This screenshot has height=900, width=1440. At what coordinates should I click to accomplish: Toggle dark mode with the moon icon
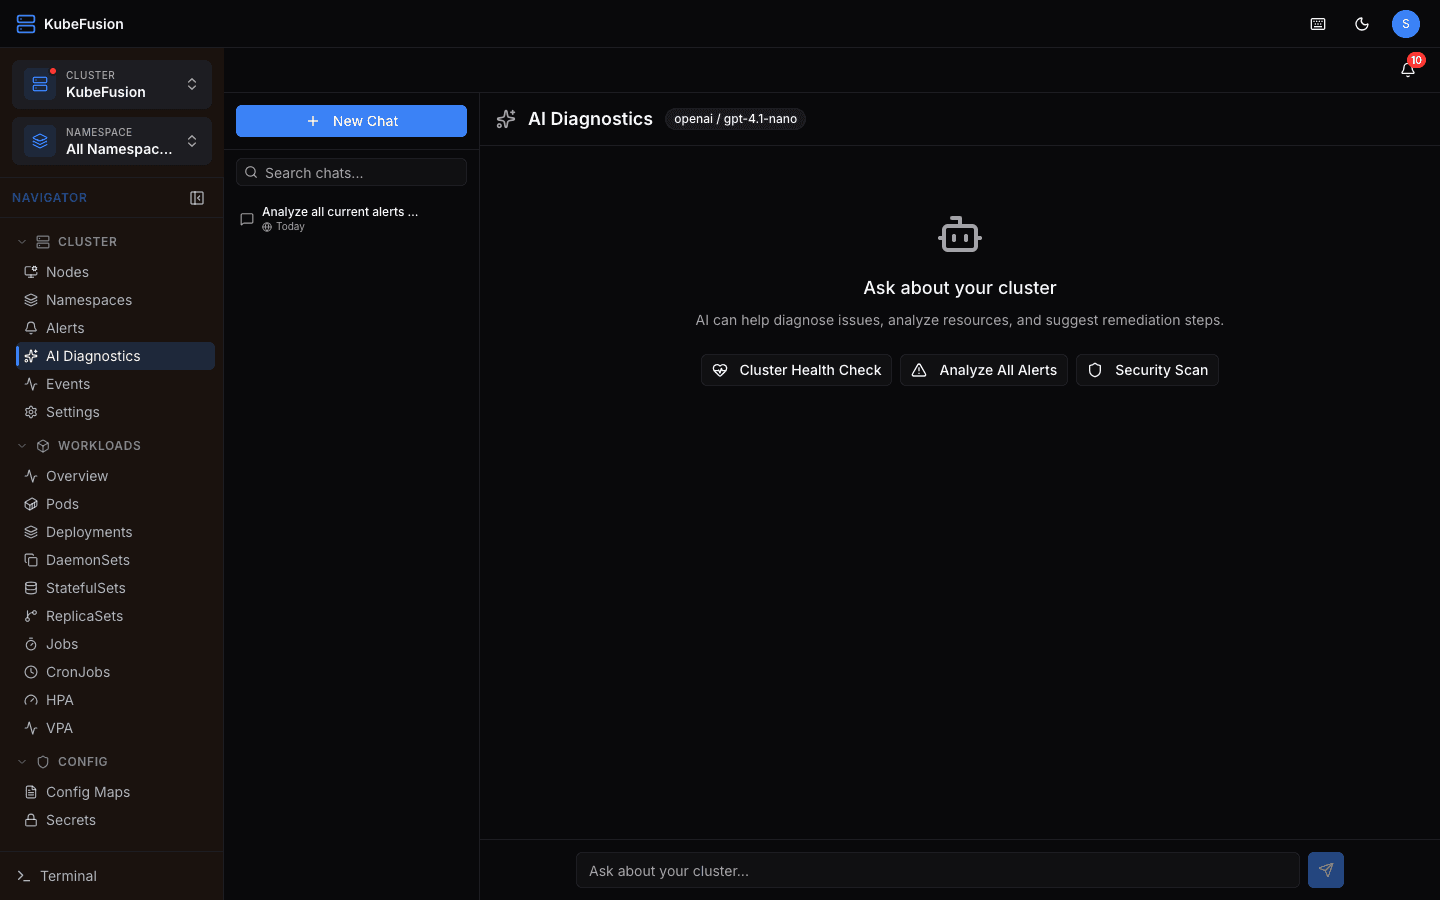(1361, 23)
